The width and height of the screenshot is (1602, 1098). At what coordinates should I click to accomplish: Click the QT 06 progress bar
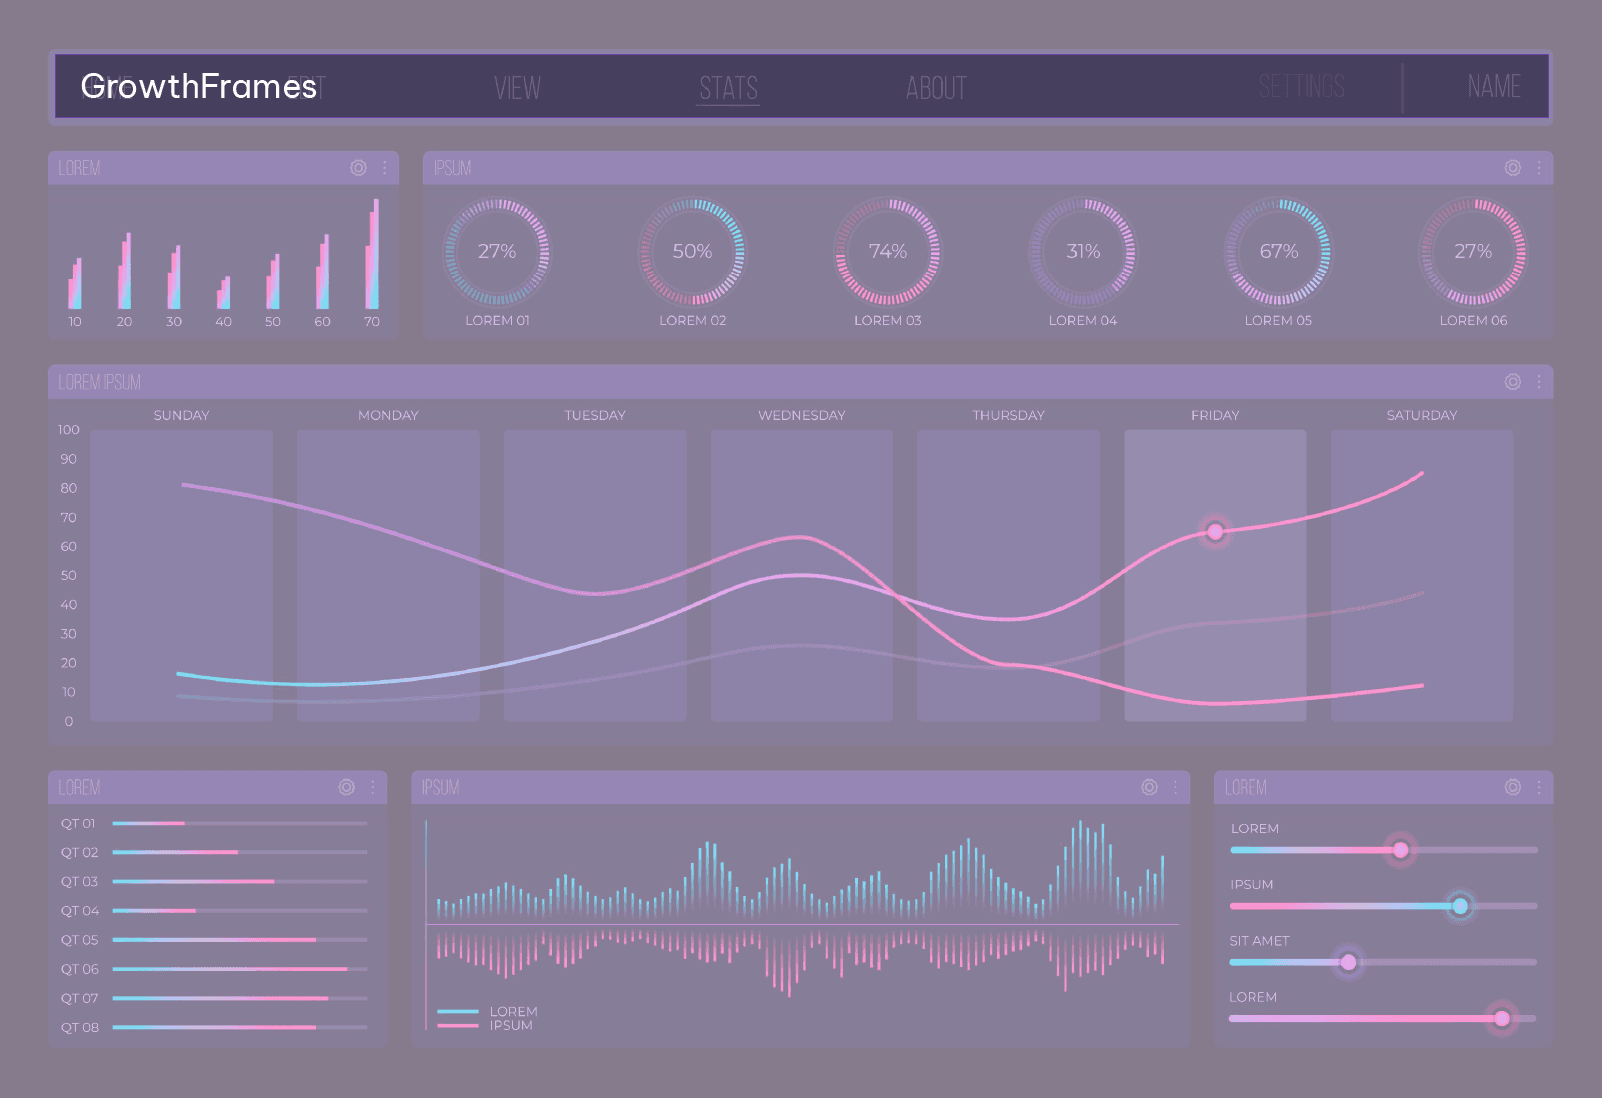[240, 969]
